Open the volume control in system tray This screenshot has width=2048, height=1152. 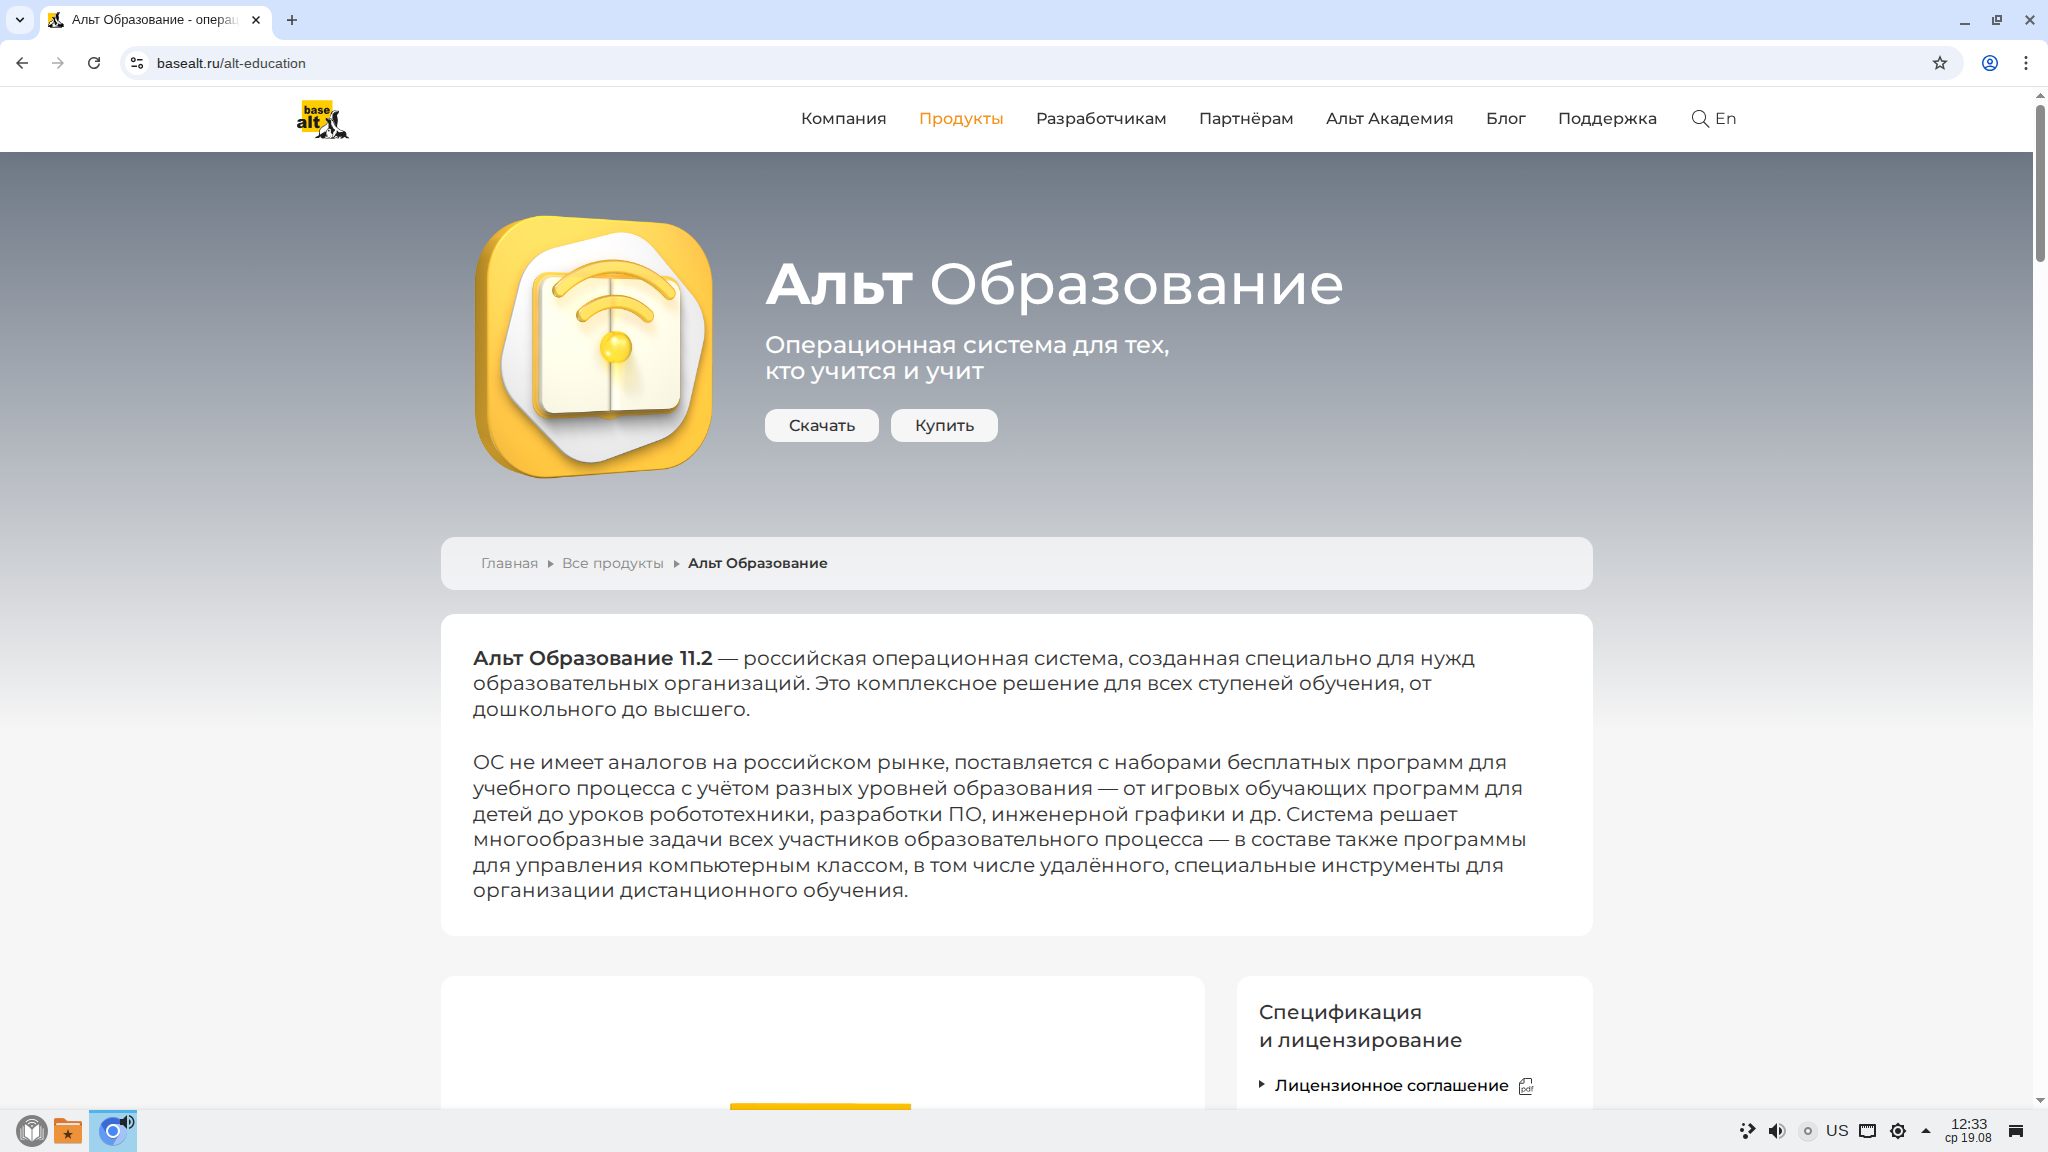coord(1777,1131)
